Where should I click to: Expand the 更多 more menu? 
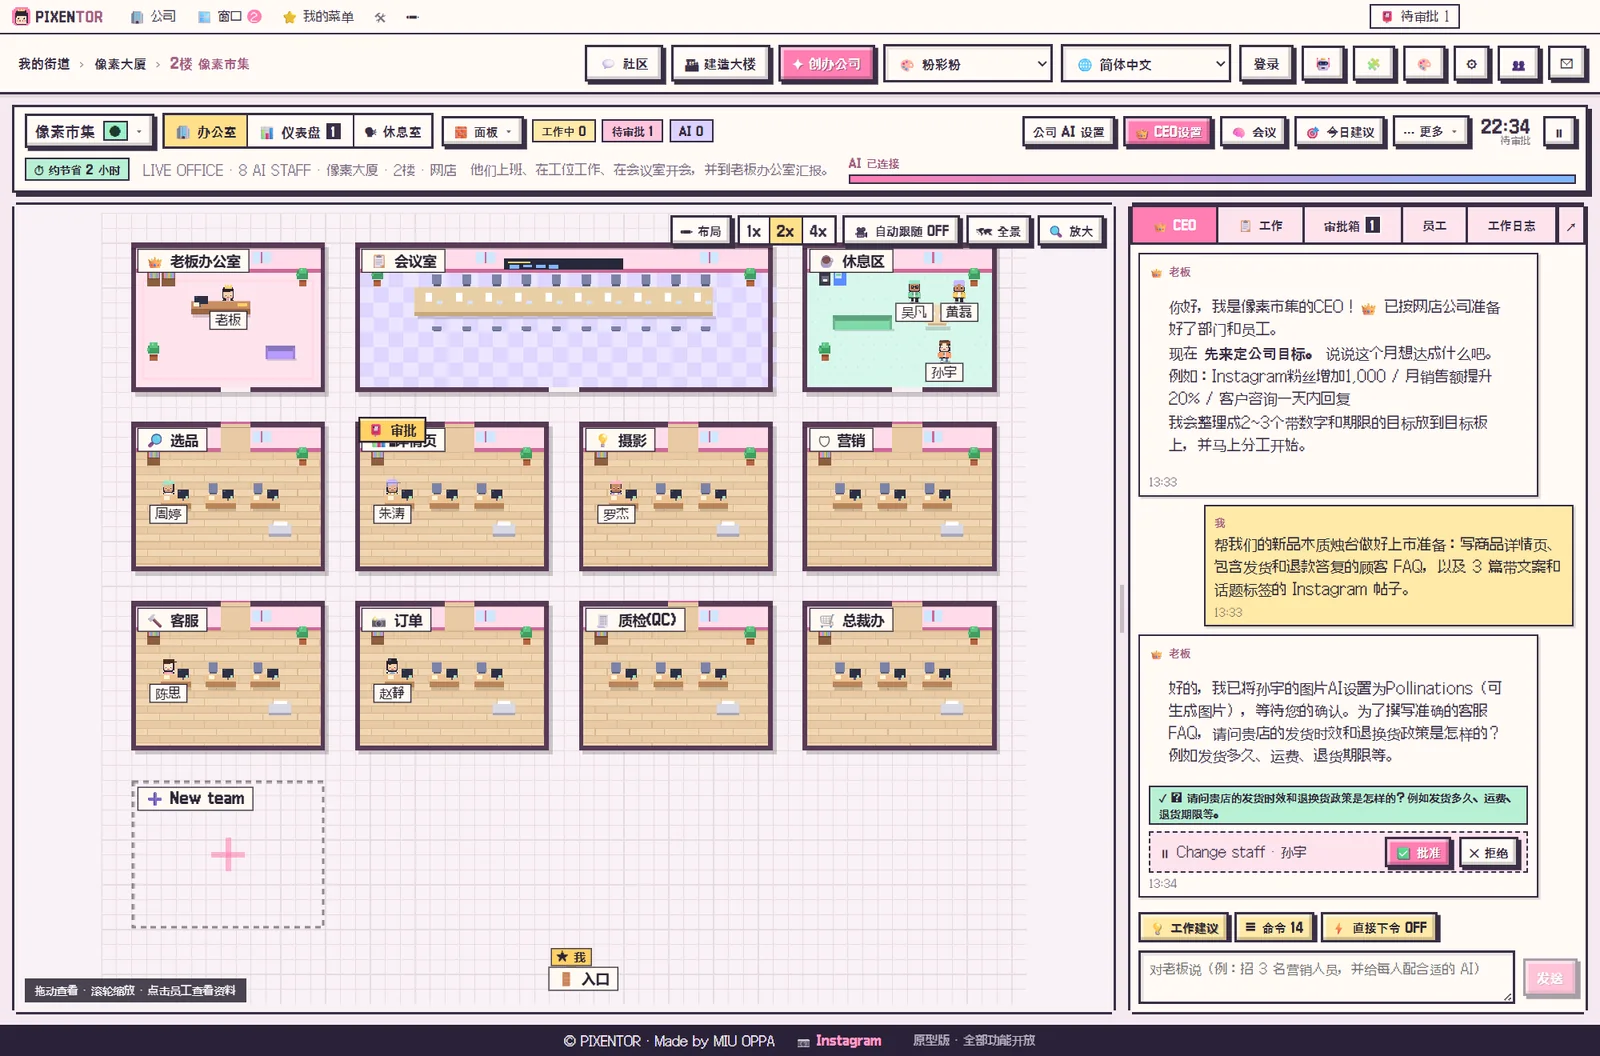tap(1430, 132)
